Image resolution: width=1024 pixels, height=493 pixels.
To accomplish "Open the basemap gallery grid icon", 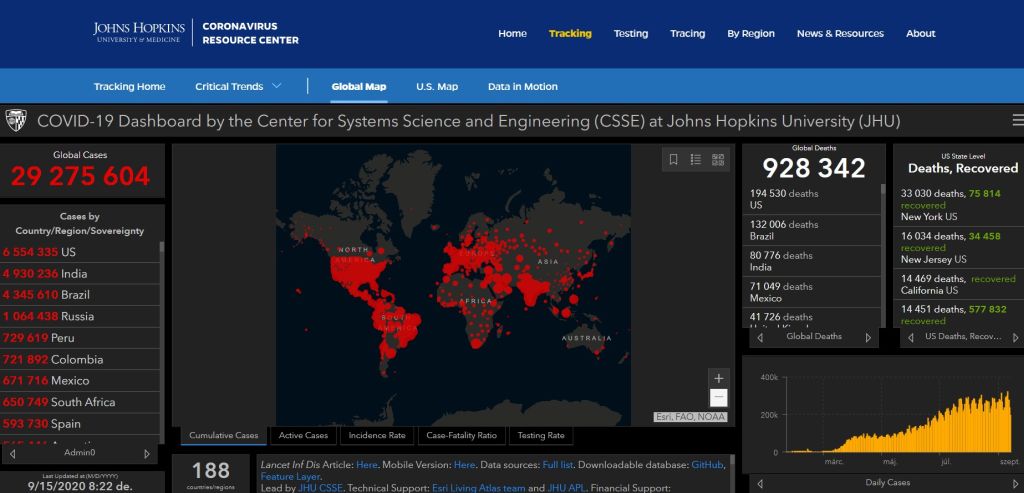I will 718,159.
